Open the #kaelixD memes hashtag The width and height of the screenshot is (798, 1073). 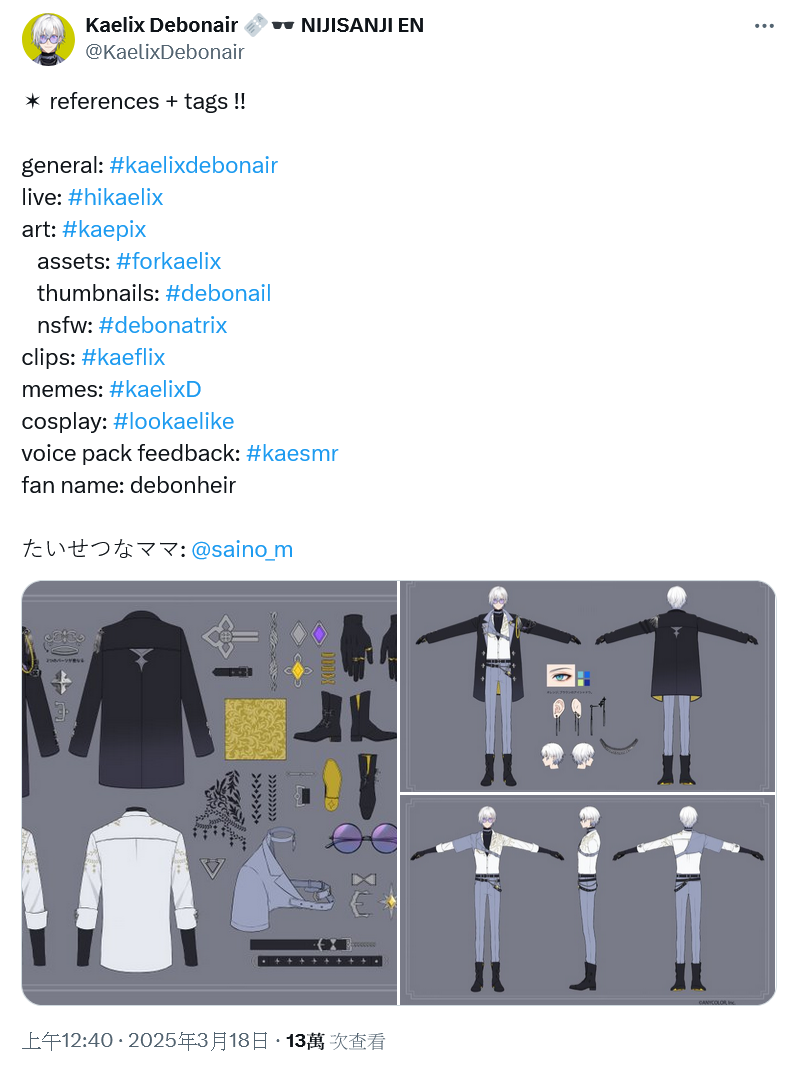pyautogui.click(x=155, y=389)
